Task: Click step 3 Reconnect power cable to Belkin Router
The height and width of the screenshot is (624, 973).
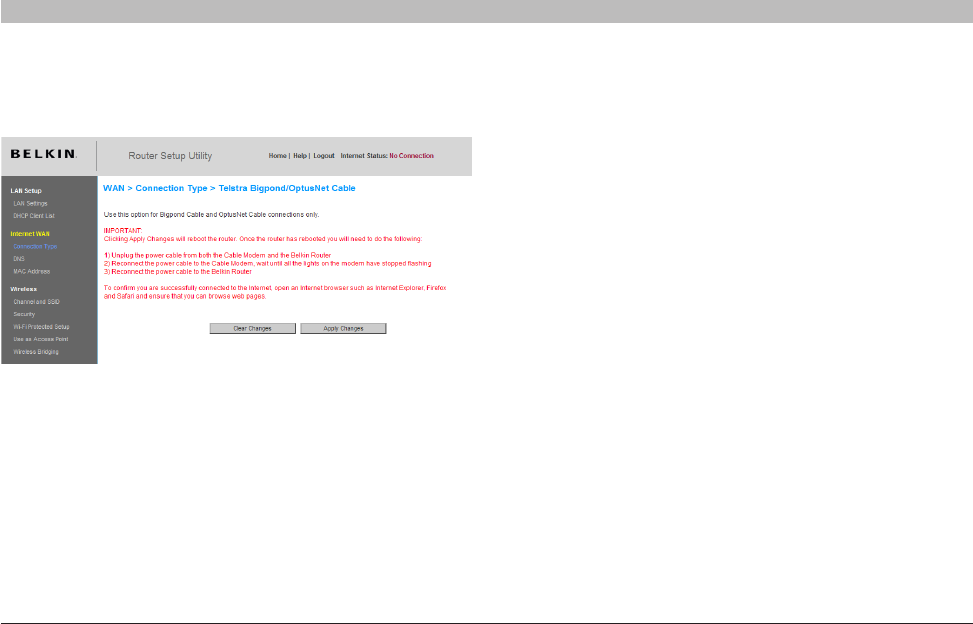Action: click(177, 272)
